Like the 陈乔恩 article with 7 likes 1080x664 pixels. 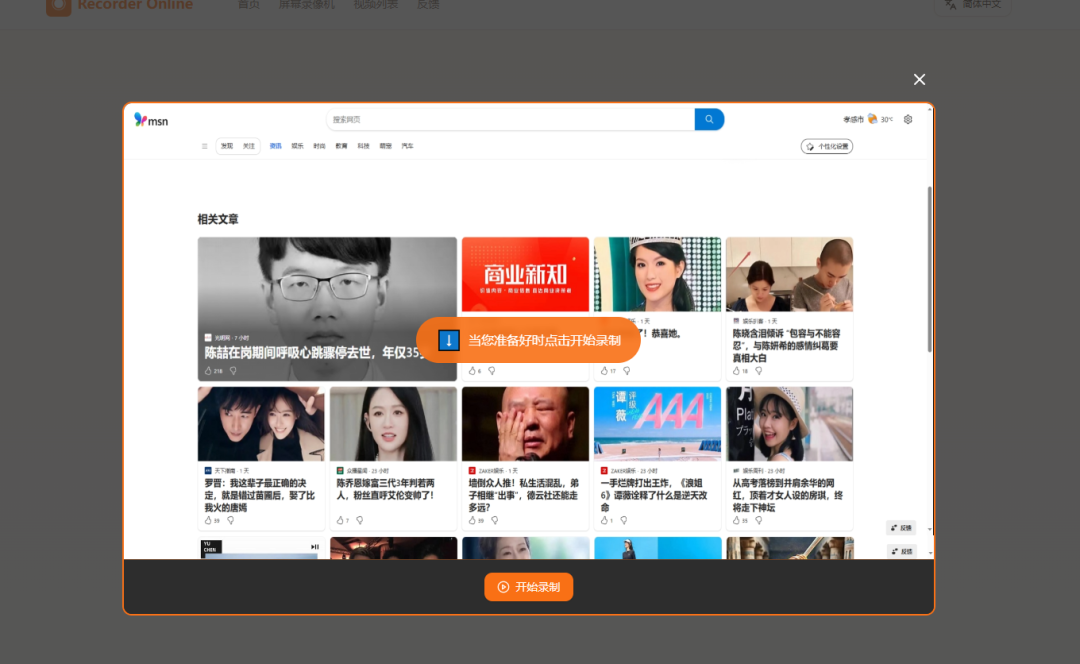[340, 521]
